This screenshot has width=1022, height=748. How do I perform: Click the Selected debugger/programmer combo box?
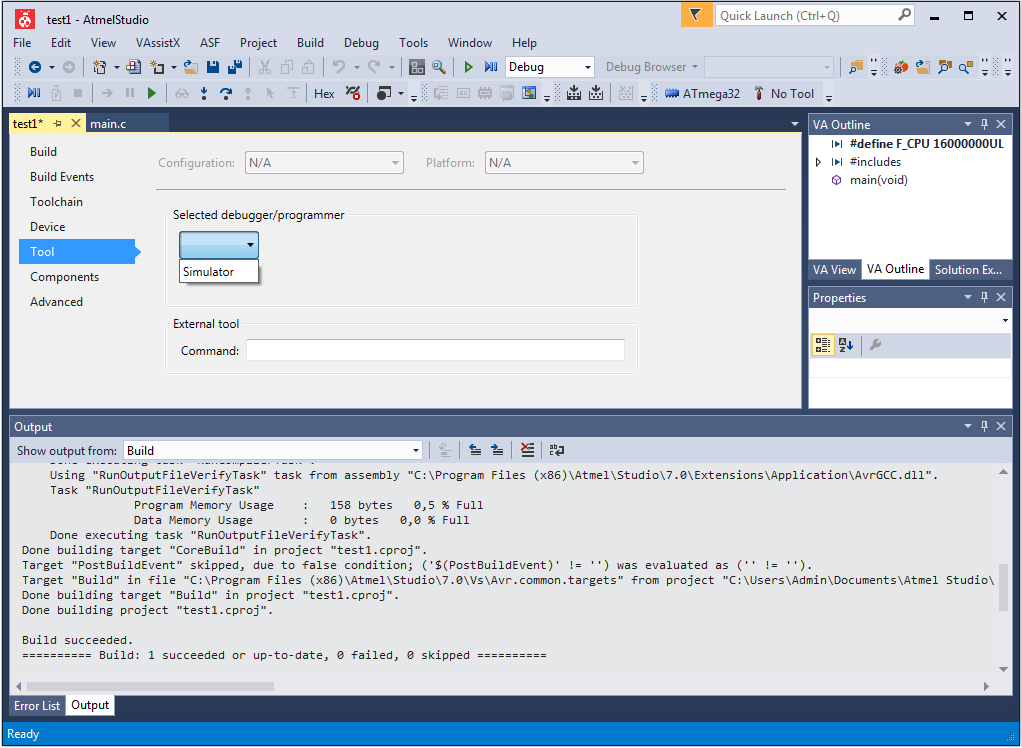(x=219, y=245)
